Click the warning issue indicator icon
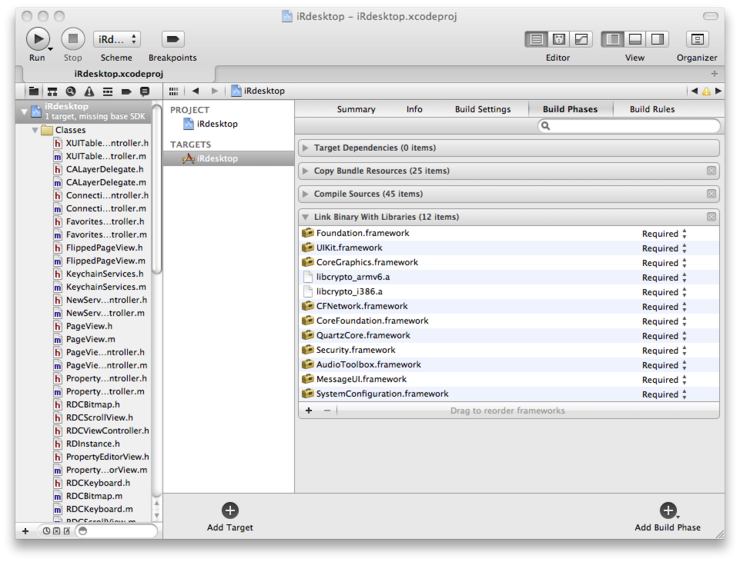 (x=706, y=91)
